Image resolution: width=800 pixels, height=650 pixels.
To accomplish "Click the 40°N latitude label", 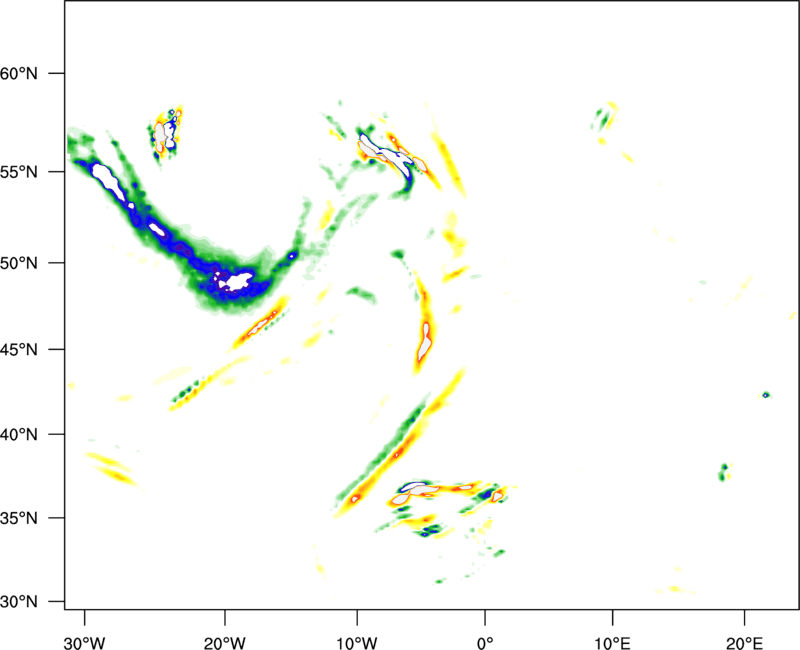I will click(x=19, y=435).
